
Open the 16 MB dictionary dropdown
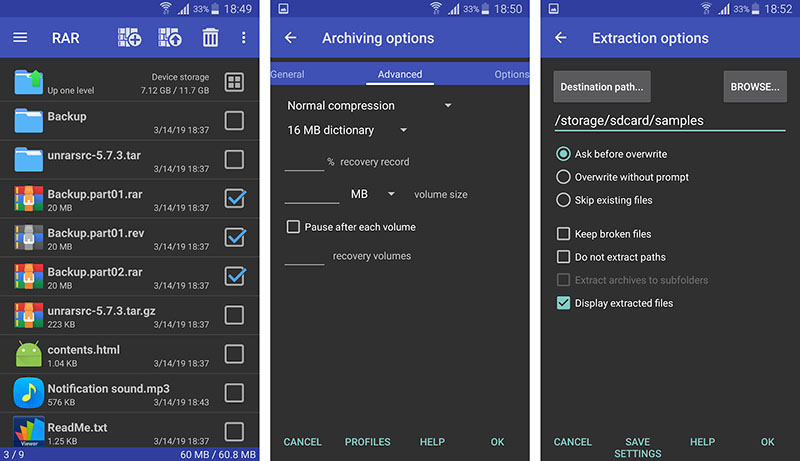[x=347, y=130]
